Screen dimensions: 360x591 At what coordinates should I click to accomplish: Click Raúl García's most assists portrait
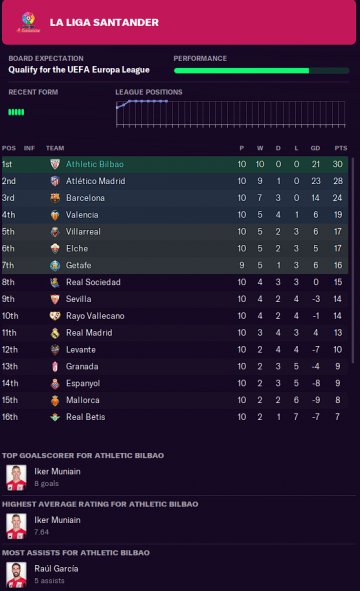[16, 574]
